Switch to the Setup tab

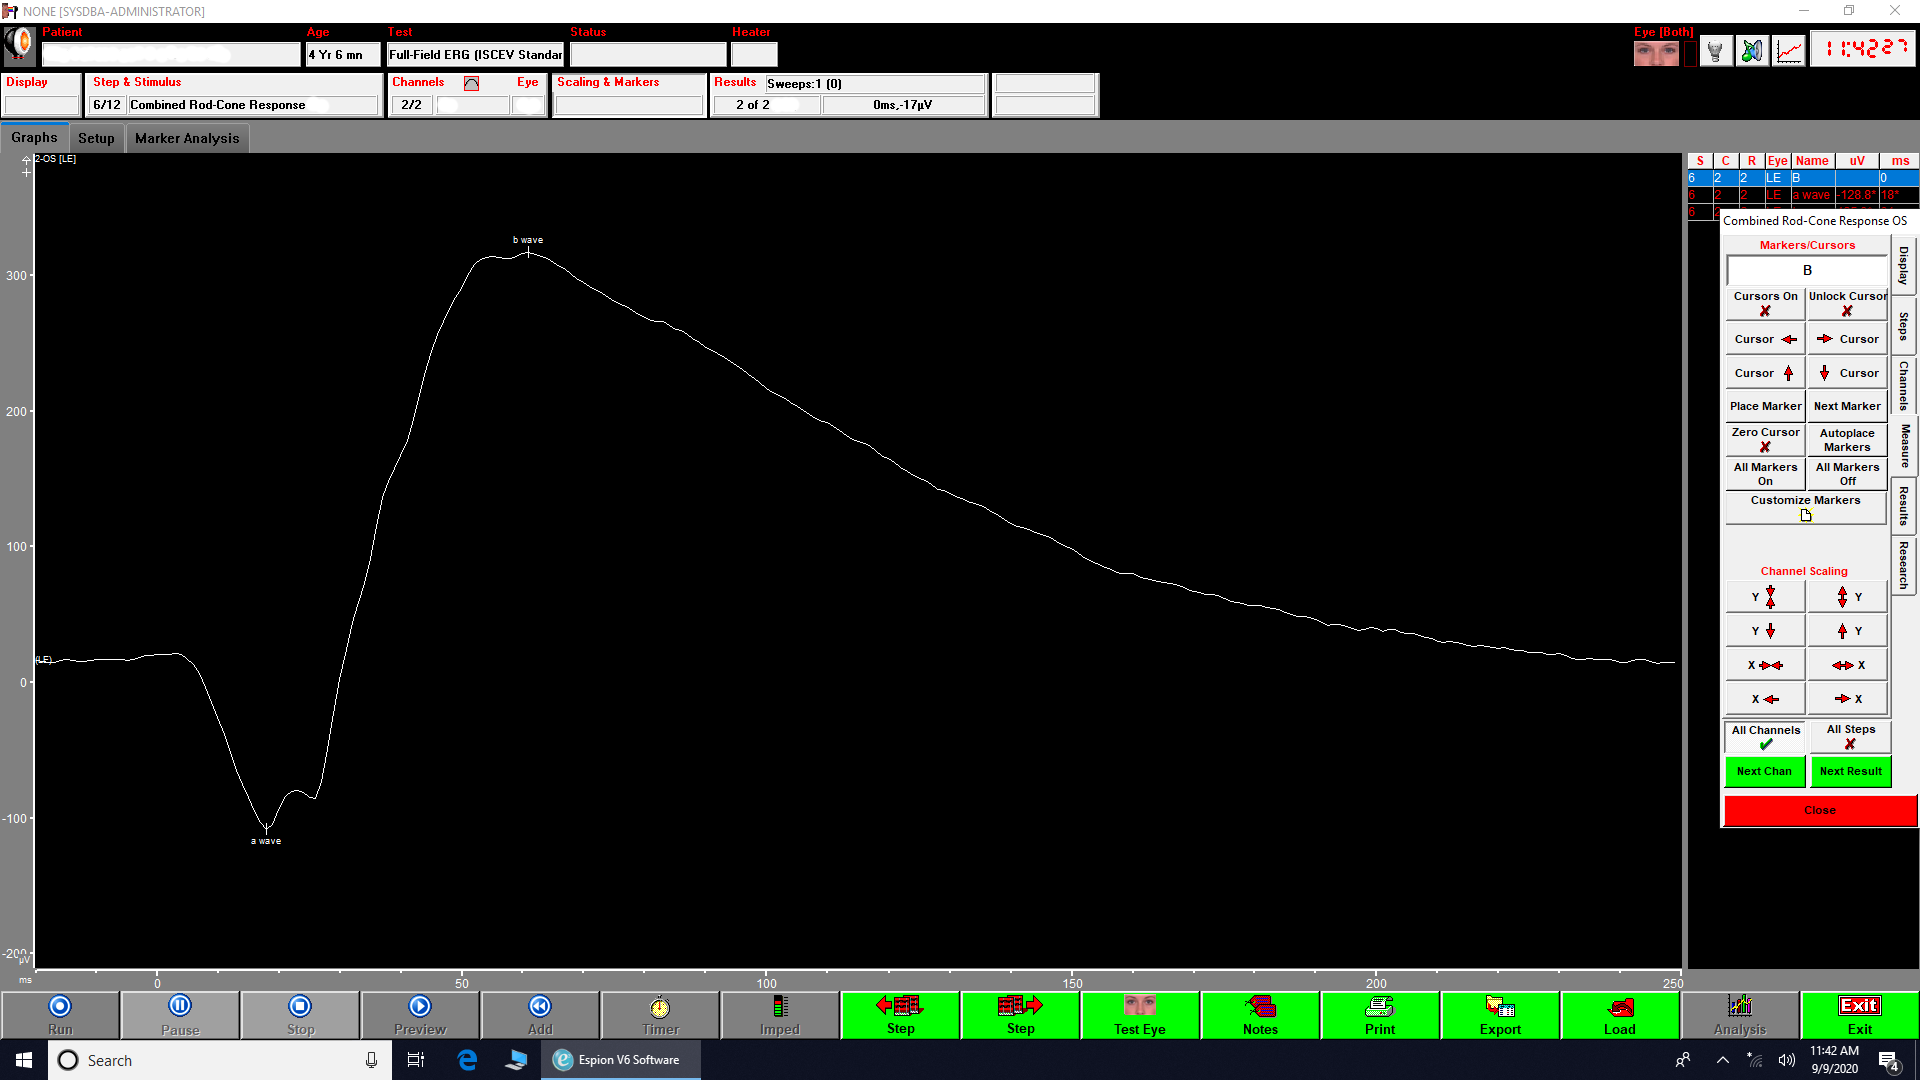pos(96,138)
